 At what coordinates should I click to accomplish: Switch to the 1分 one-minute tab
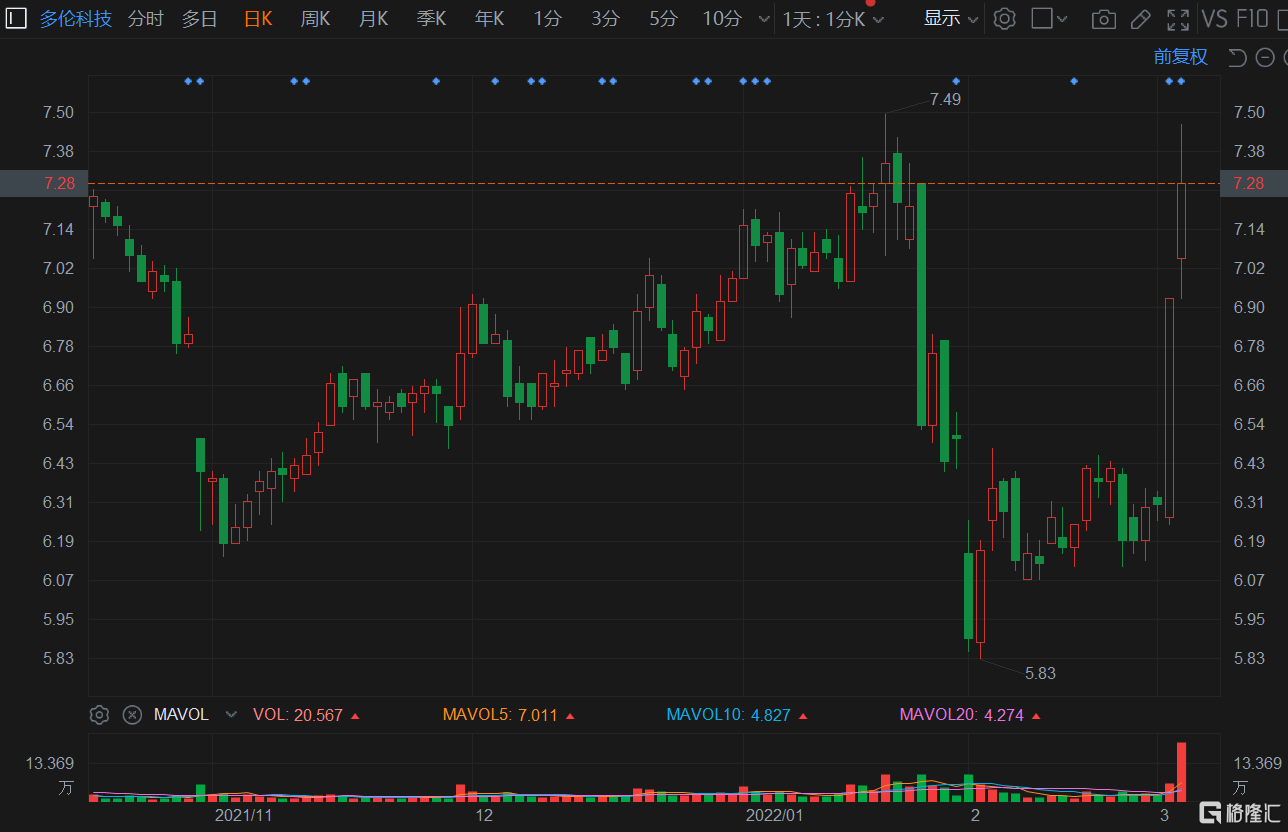coord(547,18)
